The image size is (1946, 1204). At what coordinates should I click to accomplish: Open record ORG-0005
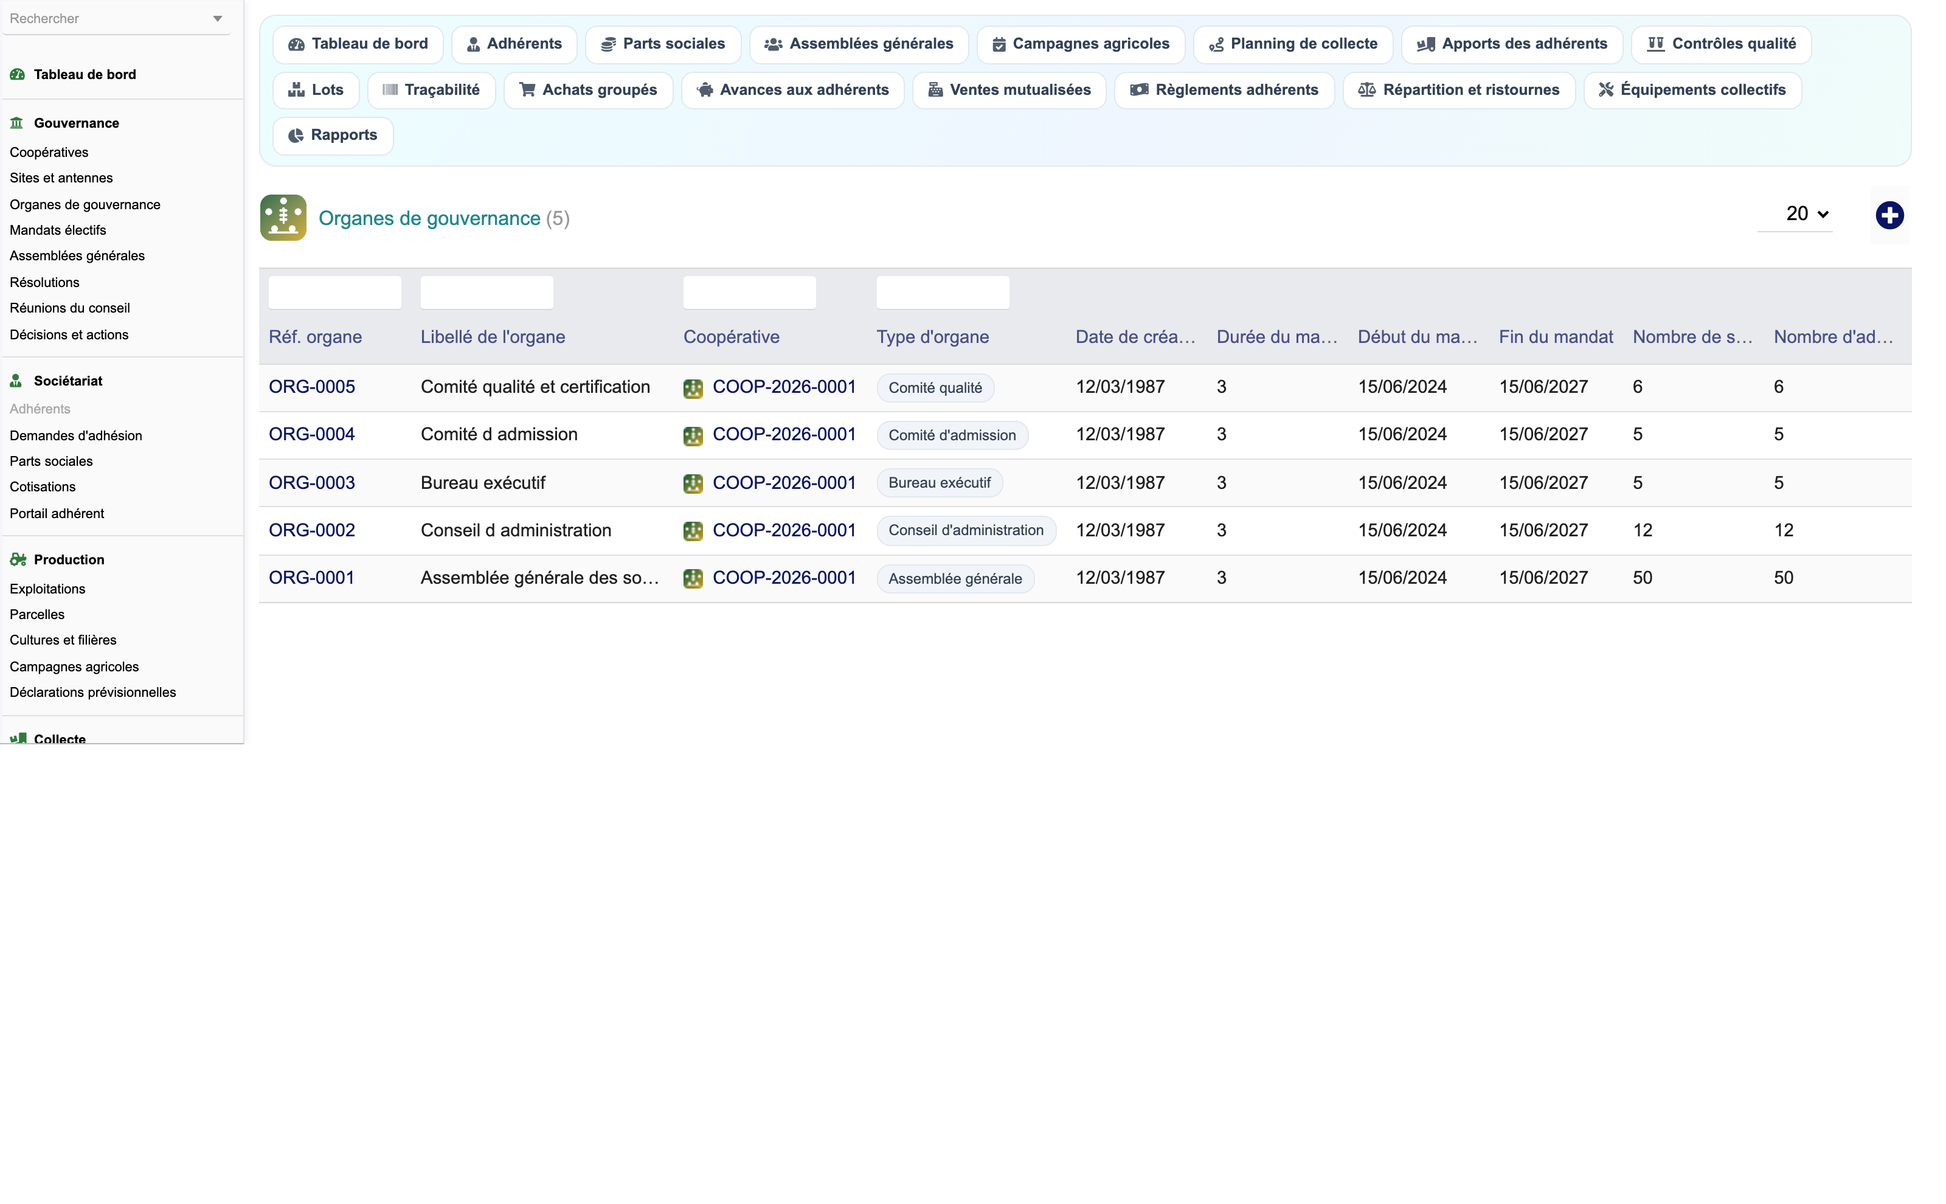tap(312, 387)
